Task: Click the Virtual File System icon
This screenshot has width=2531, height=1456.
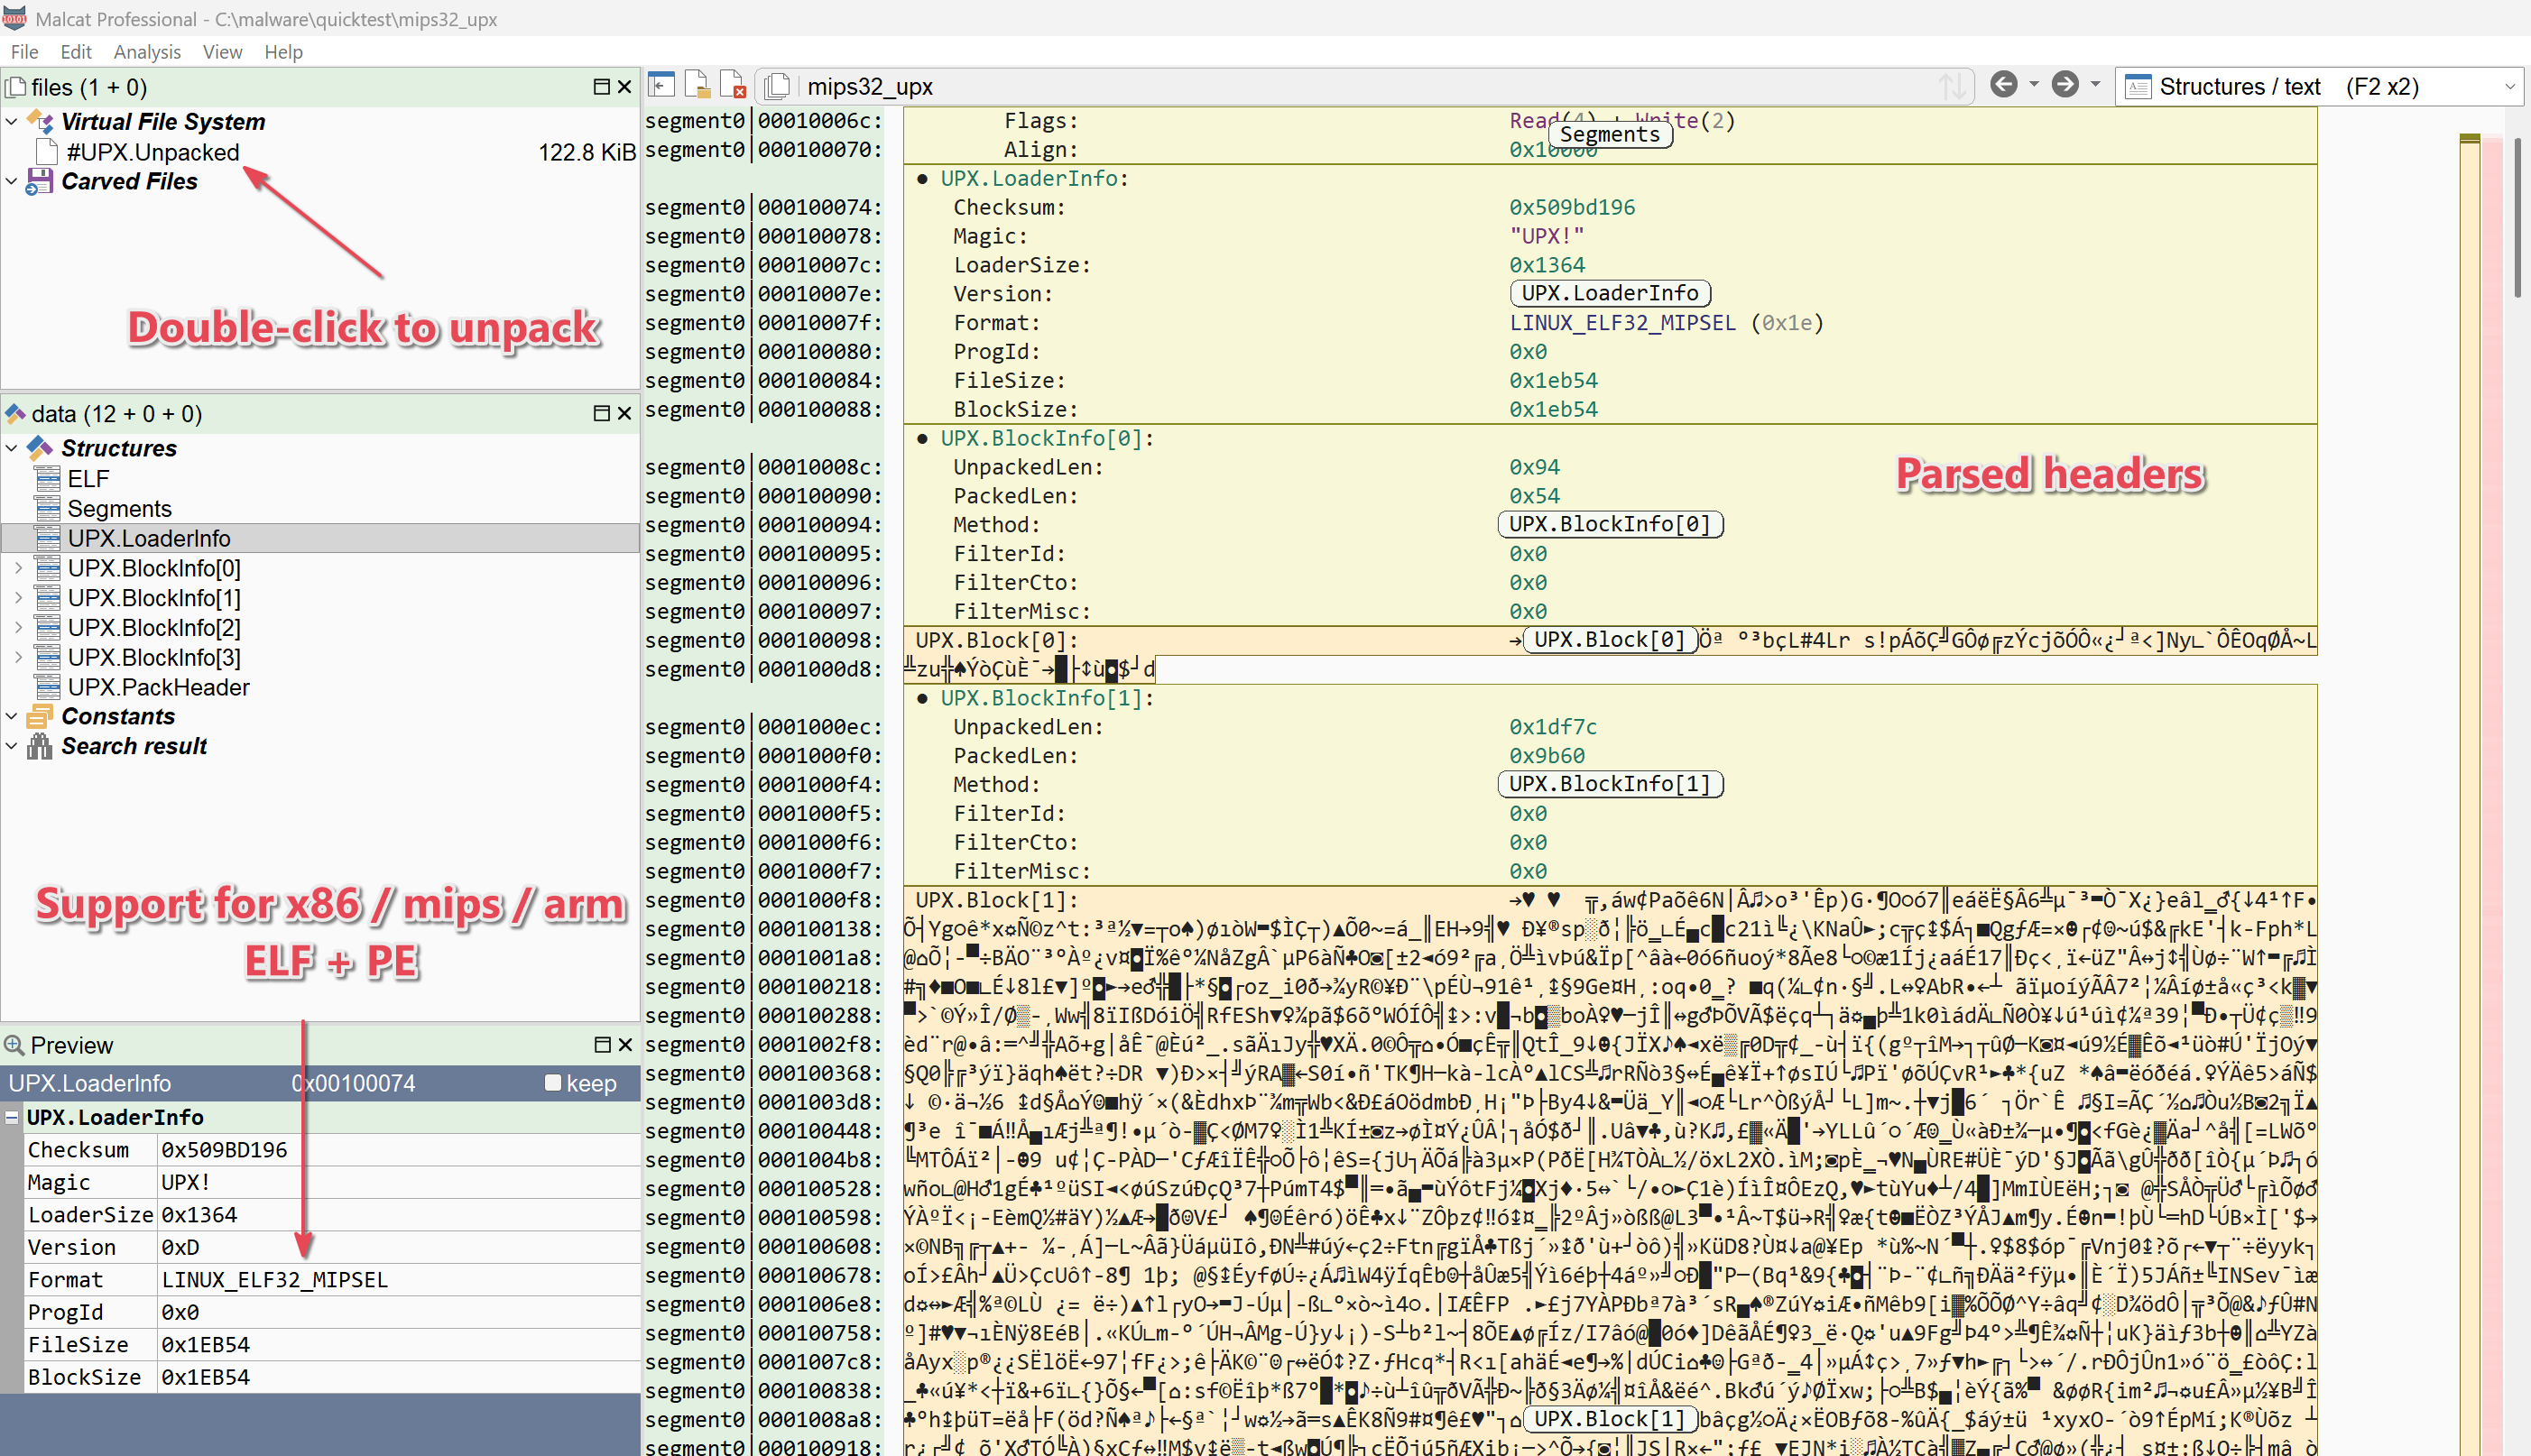Action: click(40, 121)
